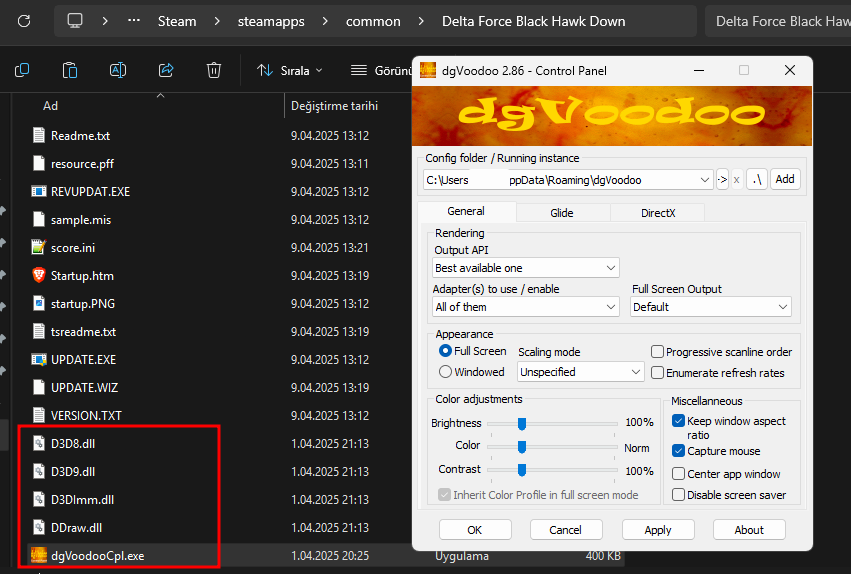The width and height of the screenshot is (851, 574).
Task: Click the Copy icon in Explorer toolbar
Action: 22,70
